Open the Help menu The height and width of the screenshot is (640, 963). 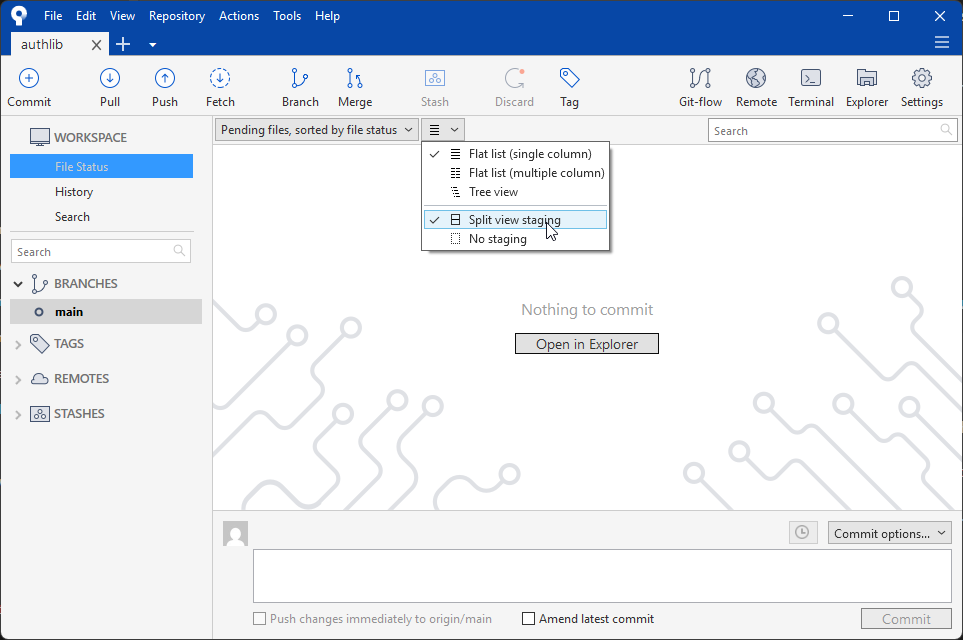pyautogui.click(x=327, y=16)
